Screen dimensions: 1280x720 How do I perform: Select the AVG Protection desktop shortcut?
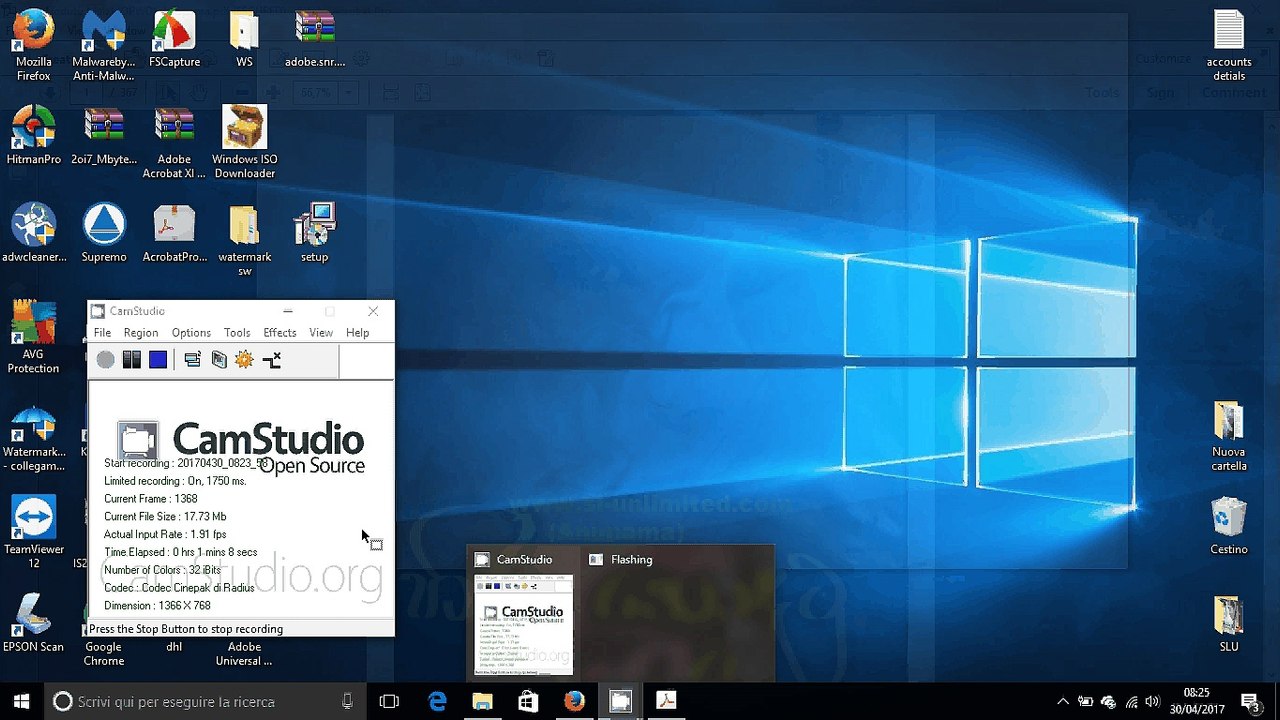[34, 338]
